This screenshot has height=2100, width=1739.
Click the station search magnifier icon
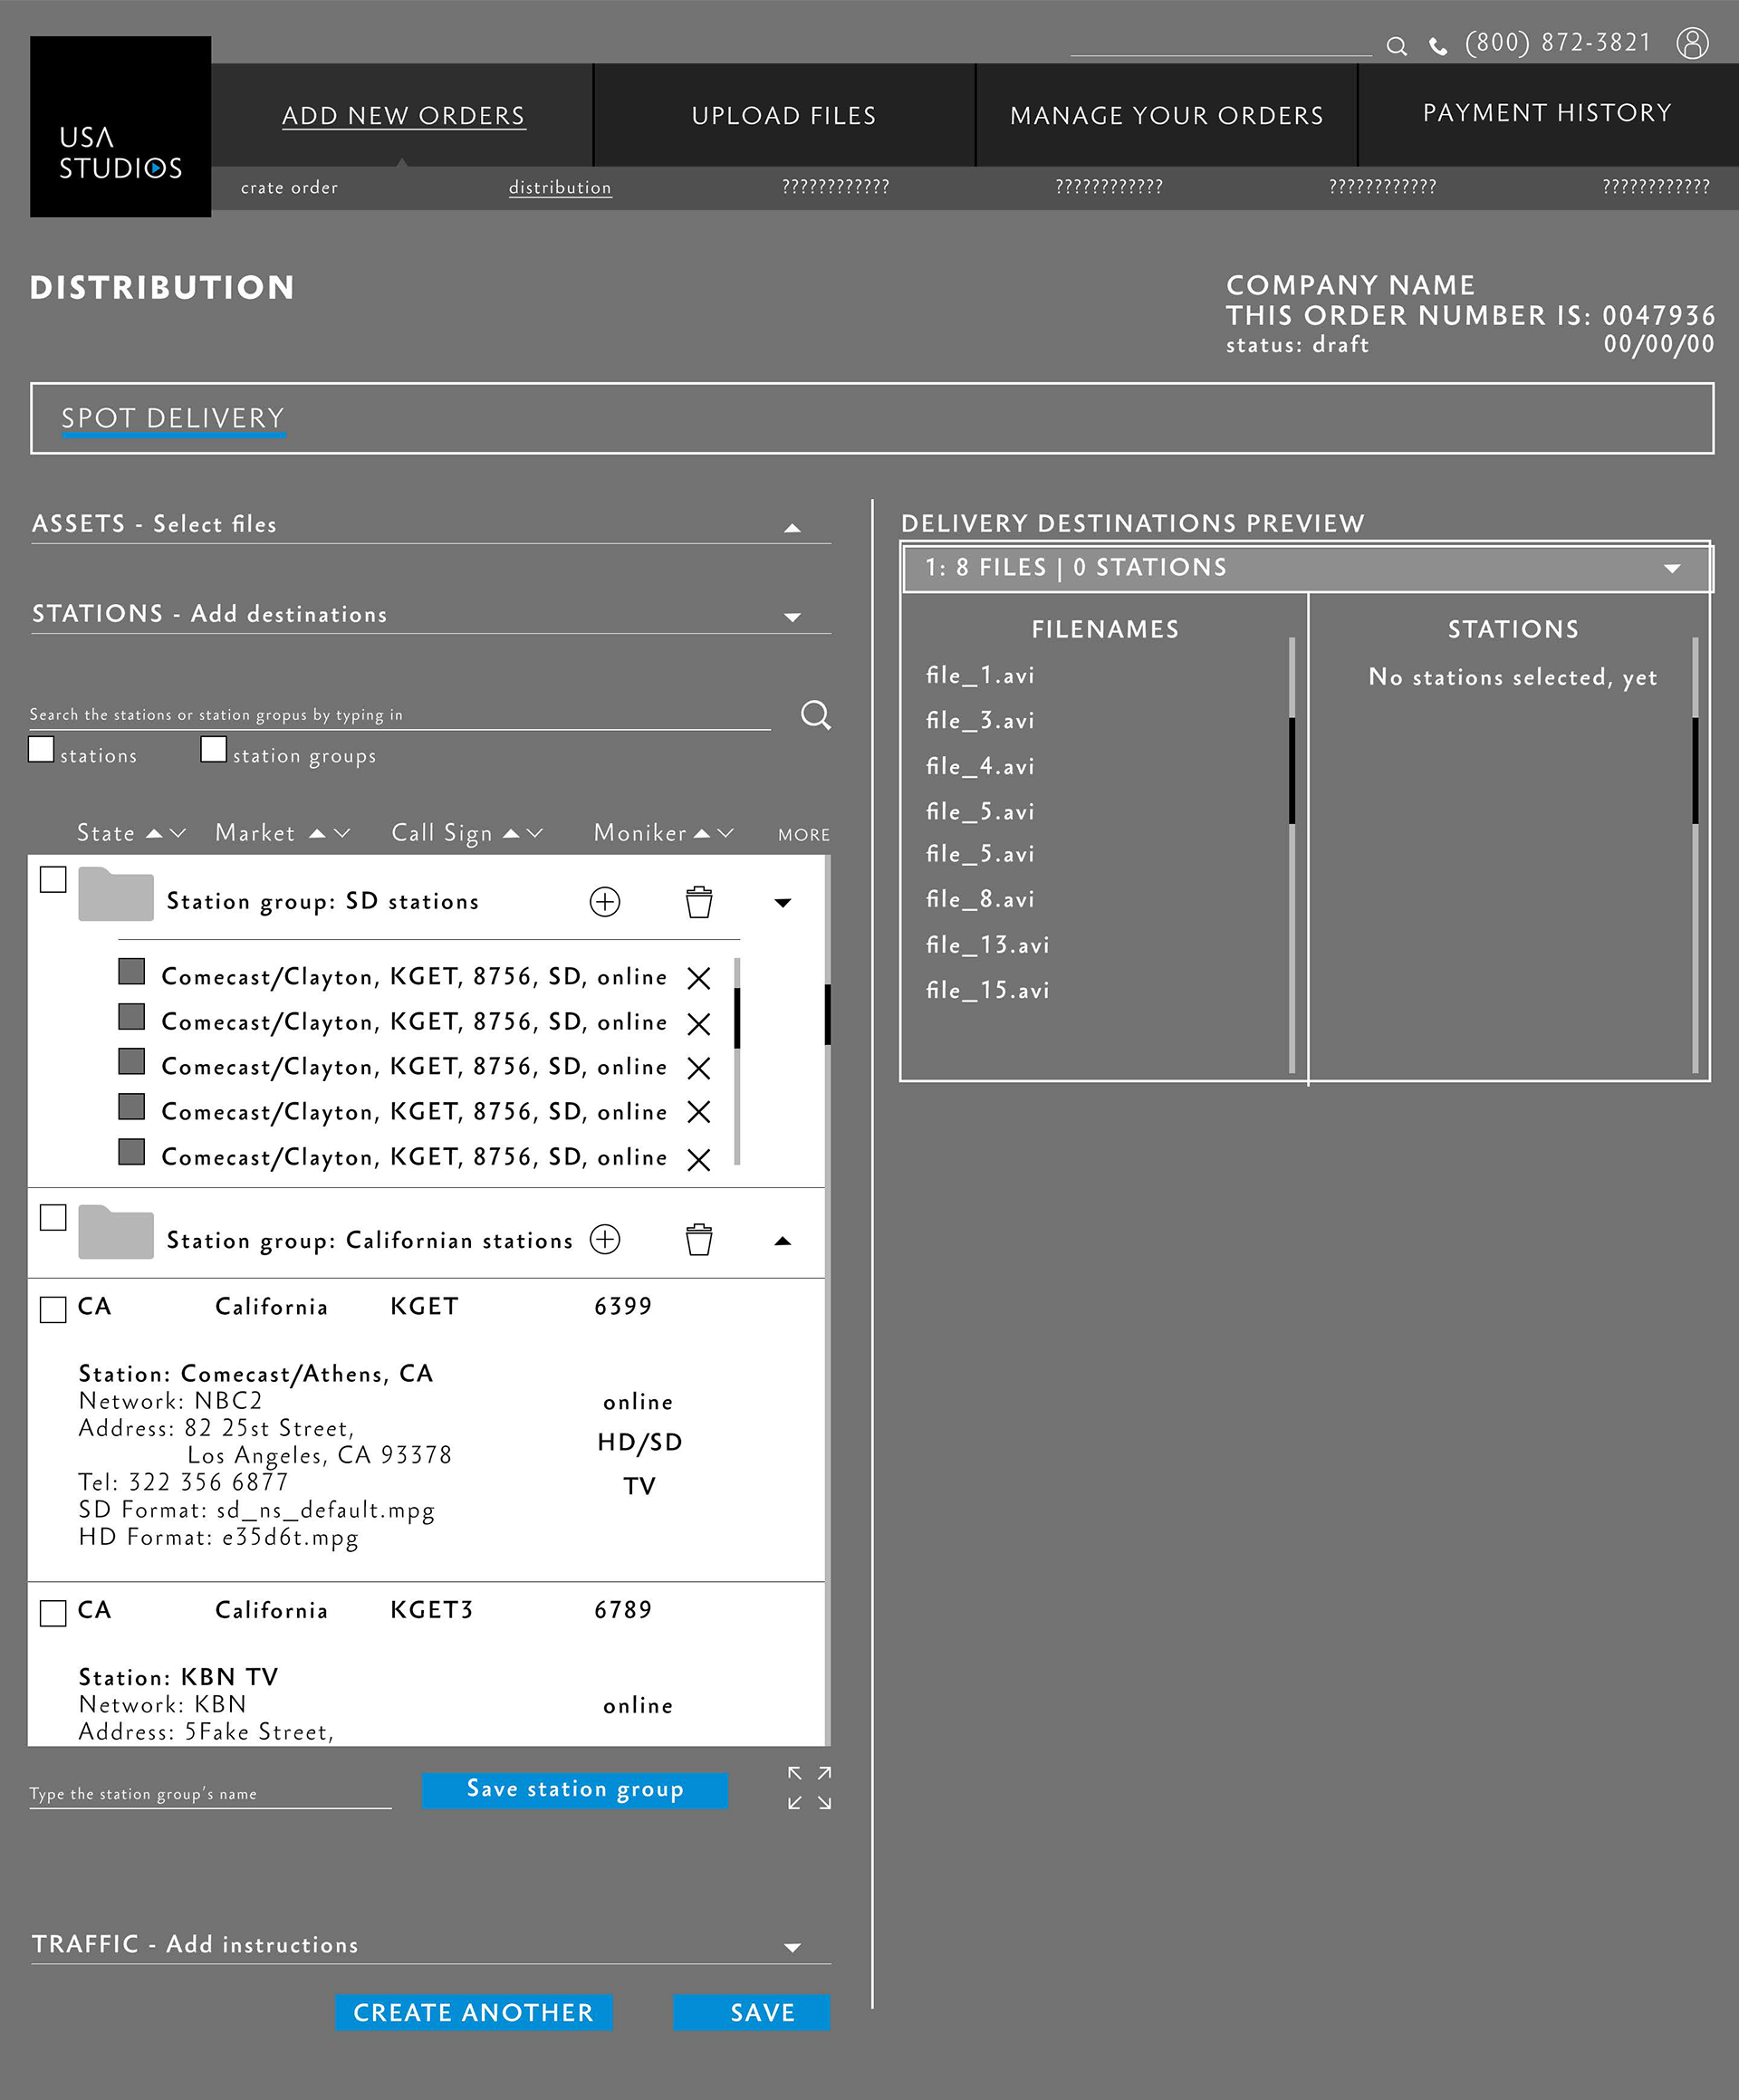pos(815,714)
